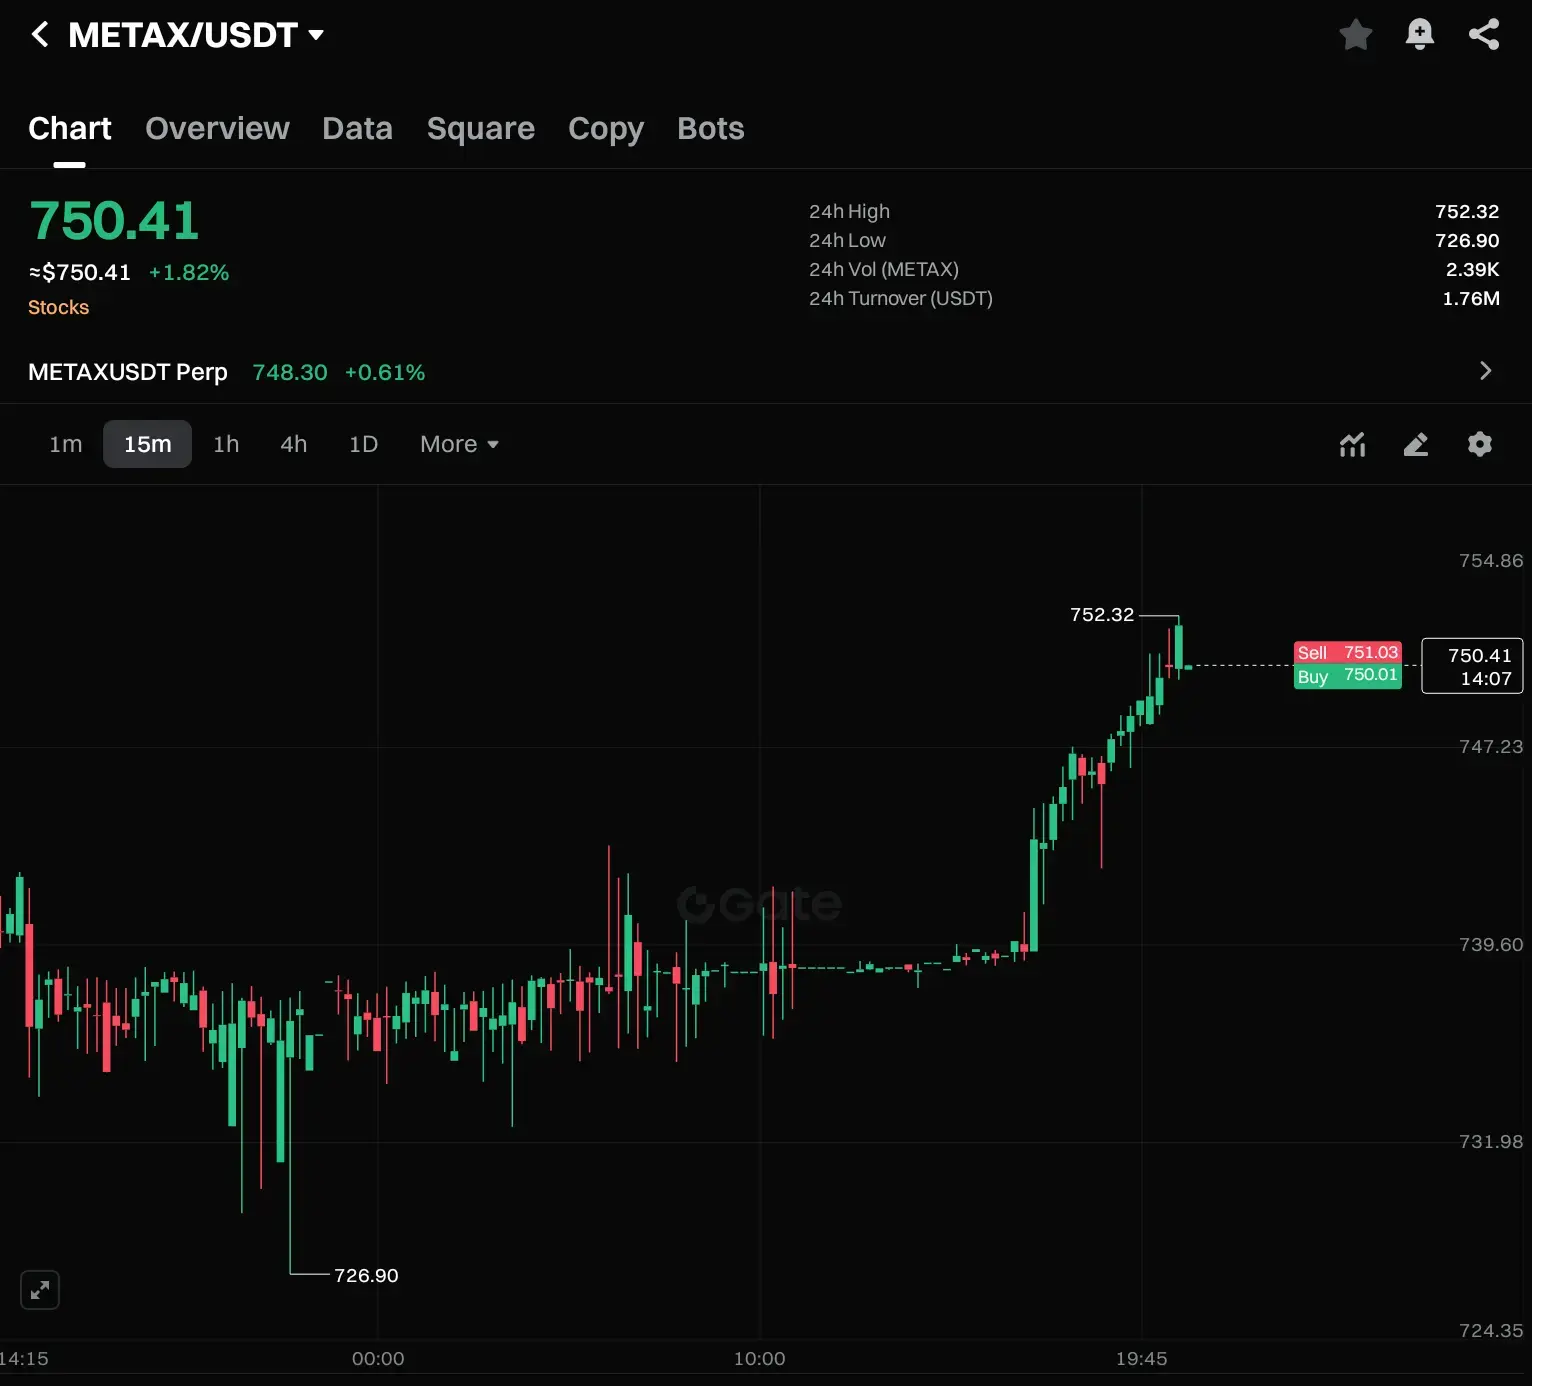Viewport: 1556px width, 1386px height.
Task: Open the METAXUSDT Perp row chevron
Action: 1485,371
